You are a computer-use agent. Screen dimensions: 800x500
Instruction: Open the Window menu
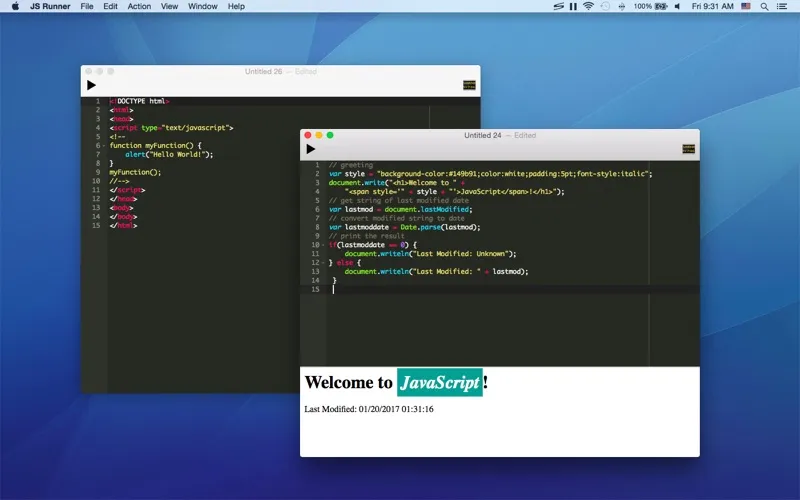202,6
